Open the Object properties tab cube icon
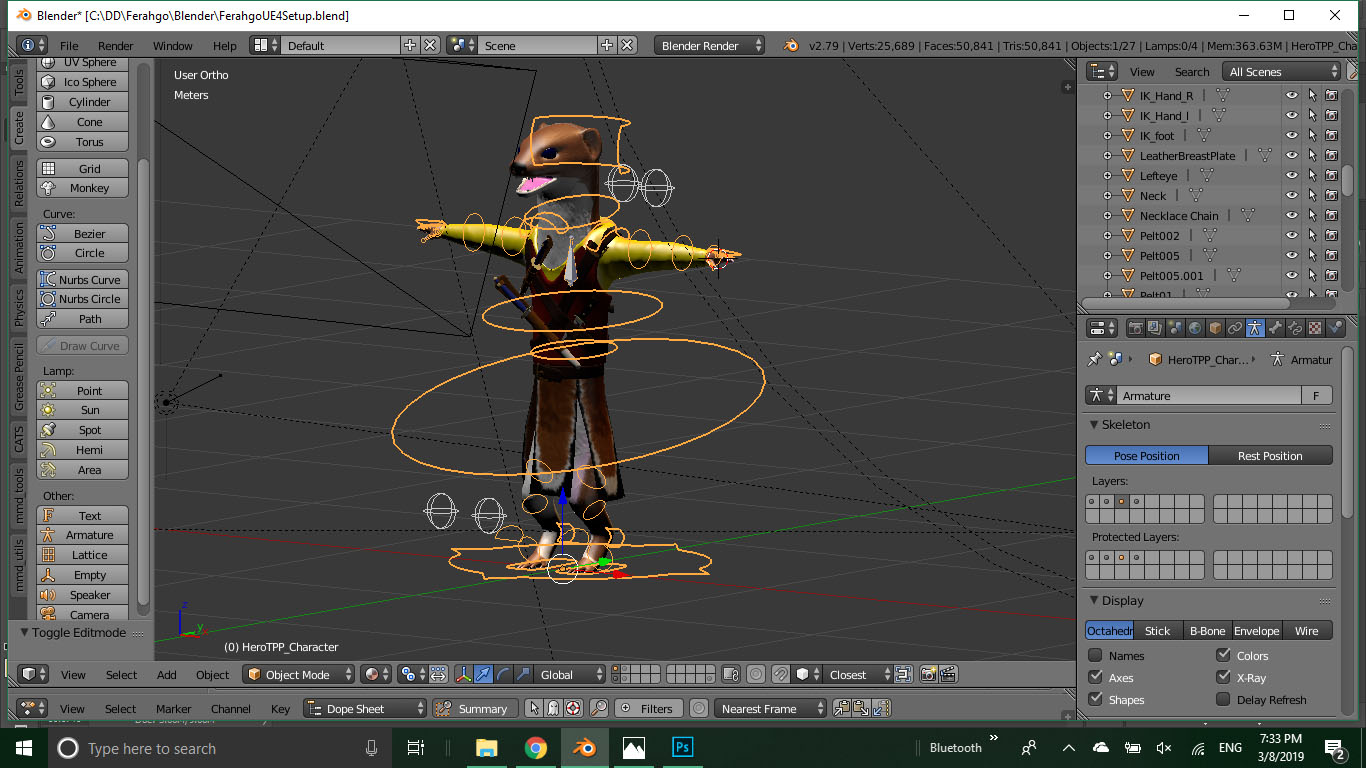The image size is (1366, 768). (x=1215, y=328)
